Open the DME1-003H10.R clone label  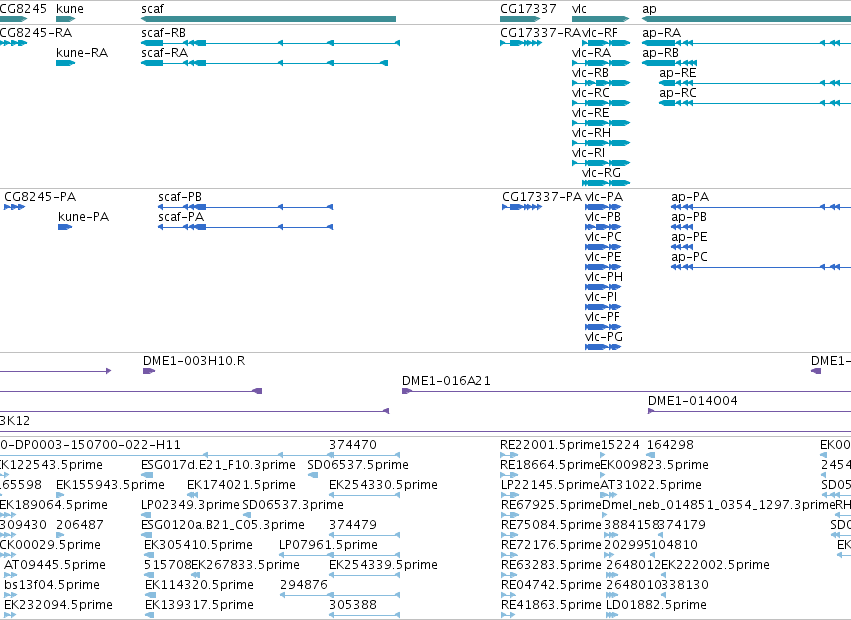[x=194, y=360]
